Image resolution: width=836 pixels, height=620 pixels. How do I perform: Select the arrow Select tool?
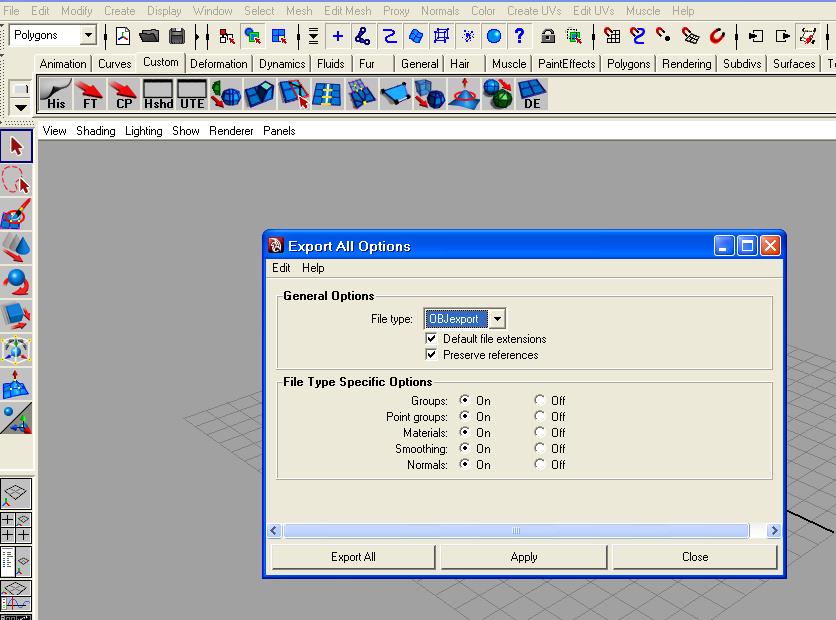(x=17, y=146)
